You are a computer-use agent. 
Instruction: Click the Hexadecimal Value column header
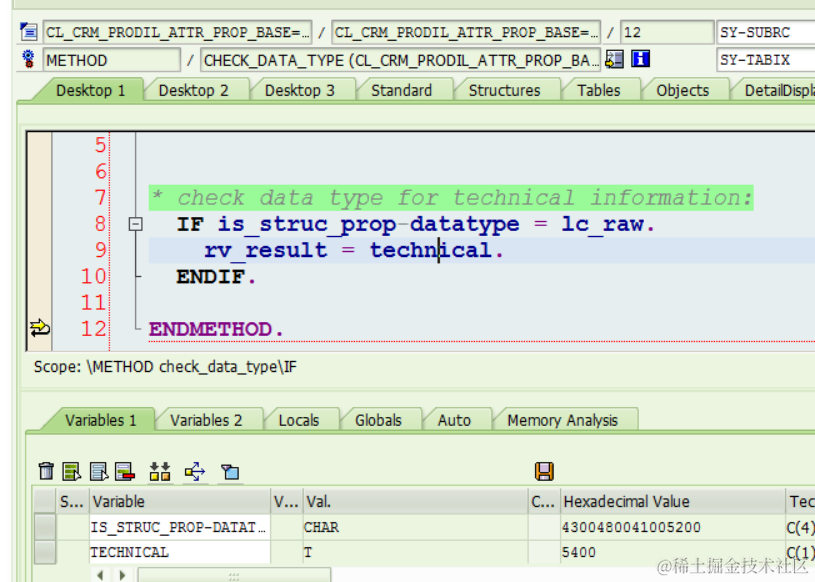click(673, 501)
